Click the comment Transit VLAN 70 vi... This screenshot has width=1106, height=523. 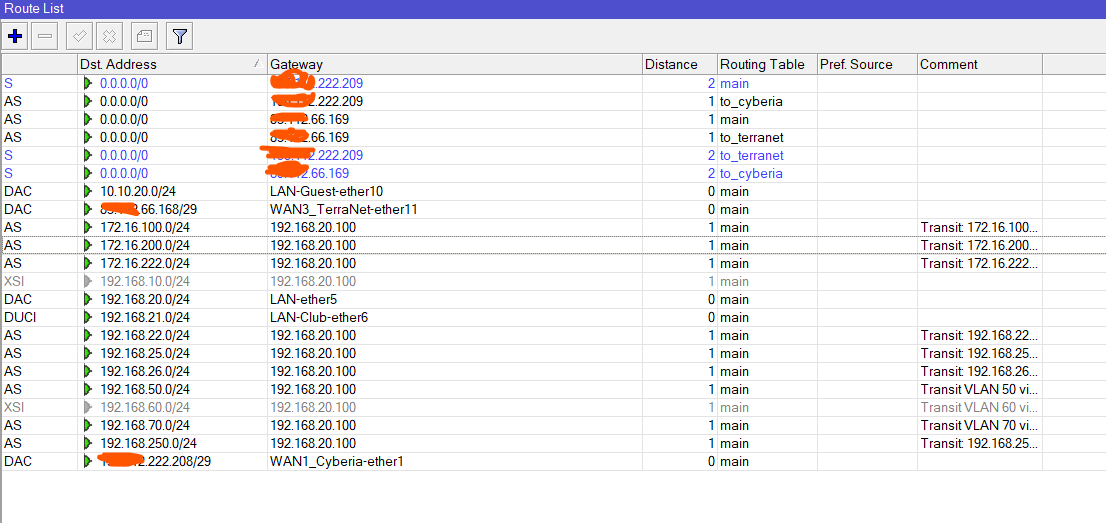(x=979, y=426)
